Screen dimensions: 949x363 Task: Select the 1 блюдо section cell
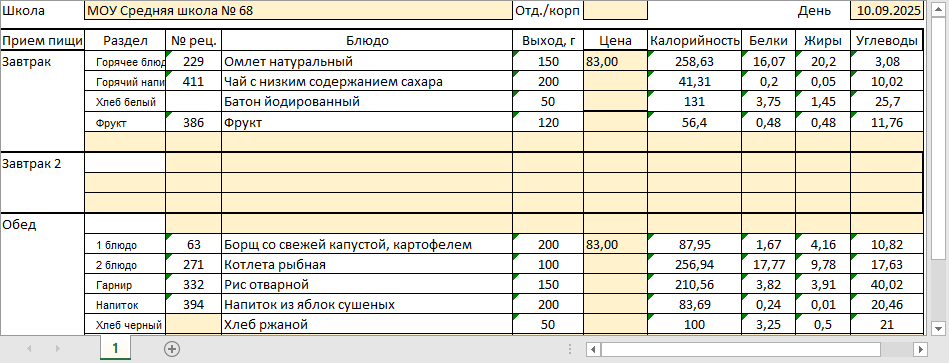tap(125, 244)
